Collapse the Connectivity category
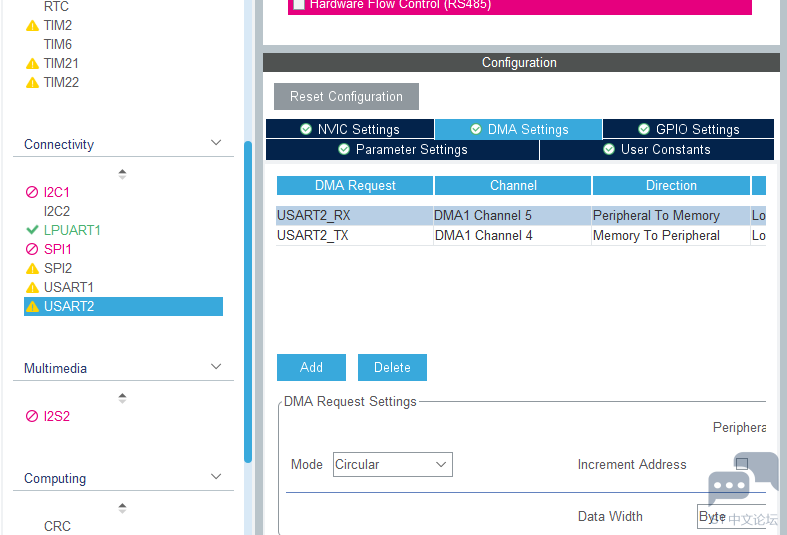The height and width of the screenshot is (535, 787). (x=216, y=144)
